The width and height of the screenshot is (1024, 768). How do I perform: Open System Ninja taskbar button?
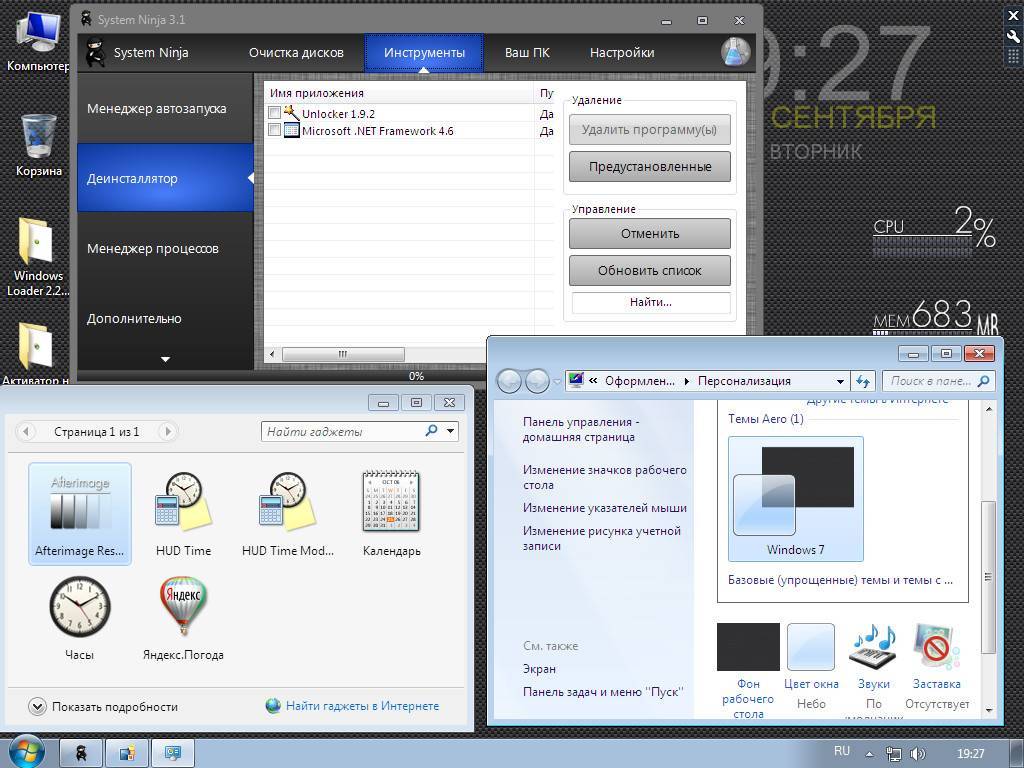pyautogui.click(x=81, y=754)
